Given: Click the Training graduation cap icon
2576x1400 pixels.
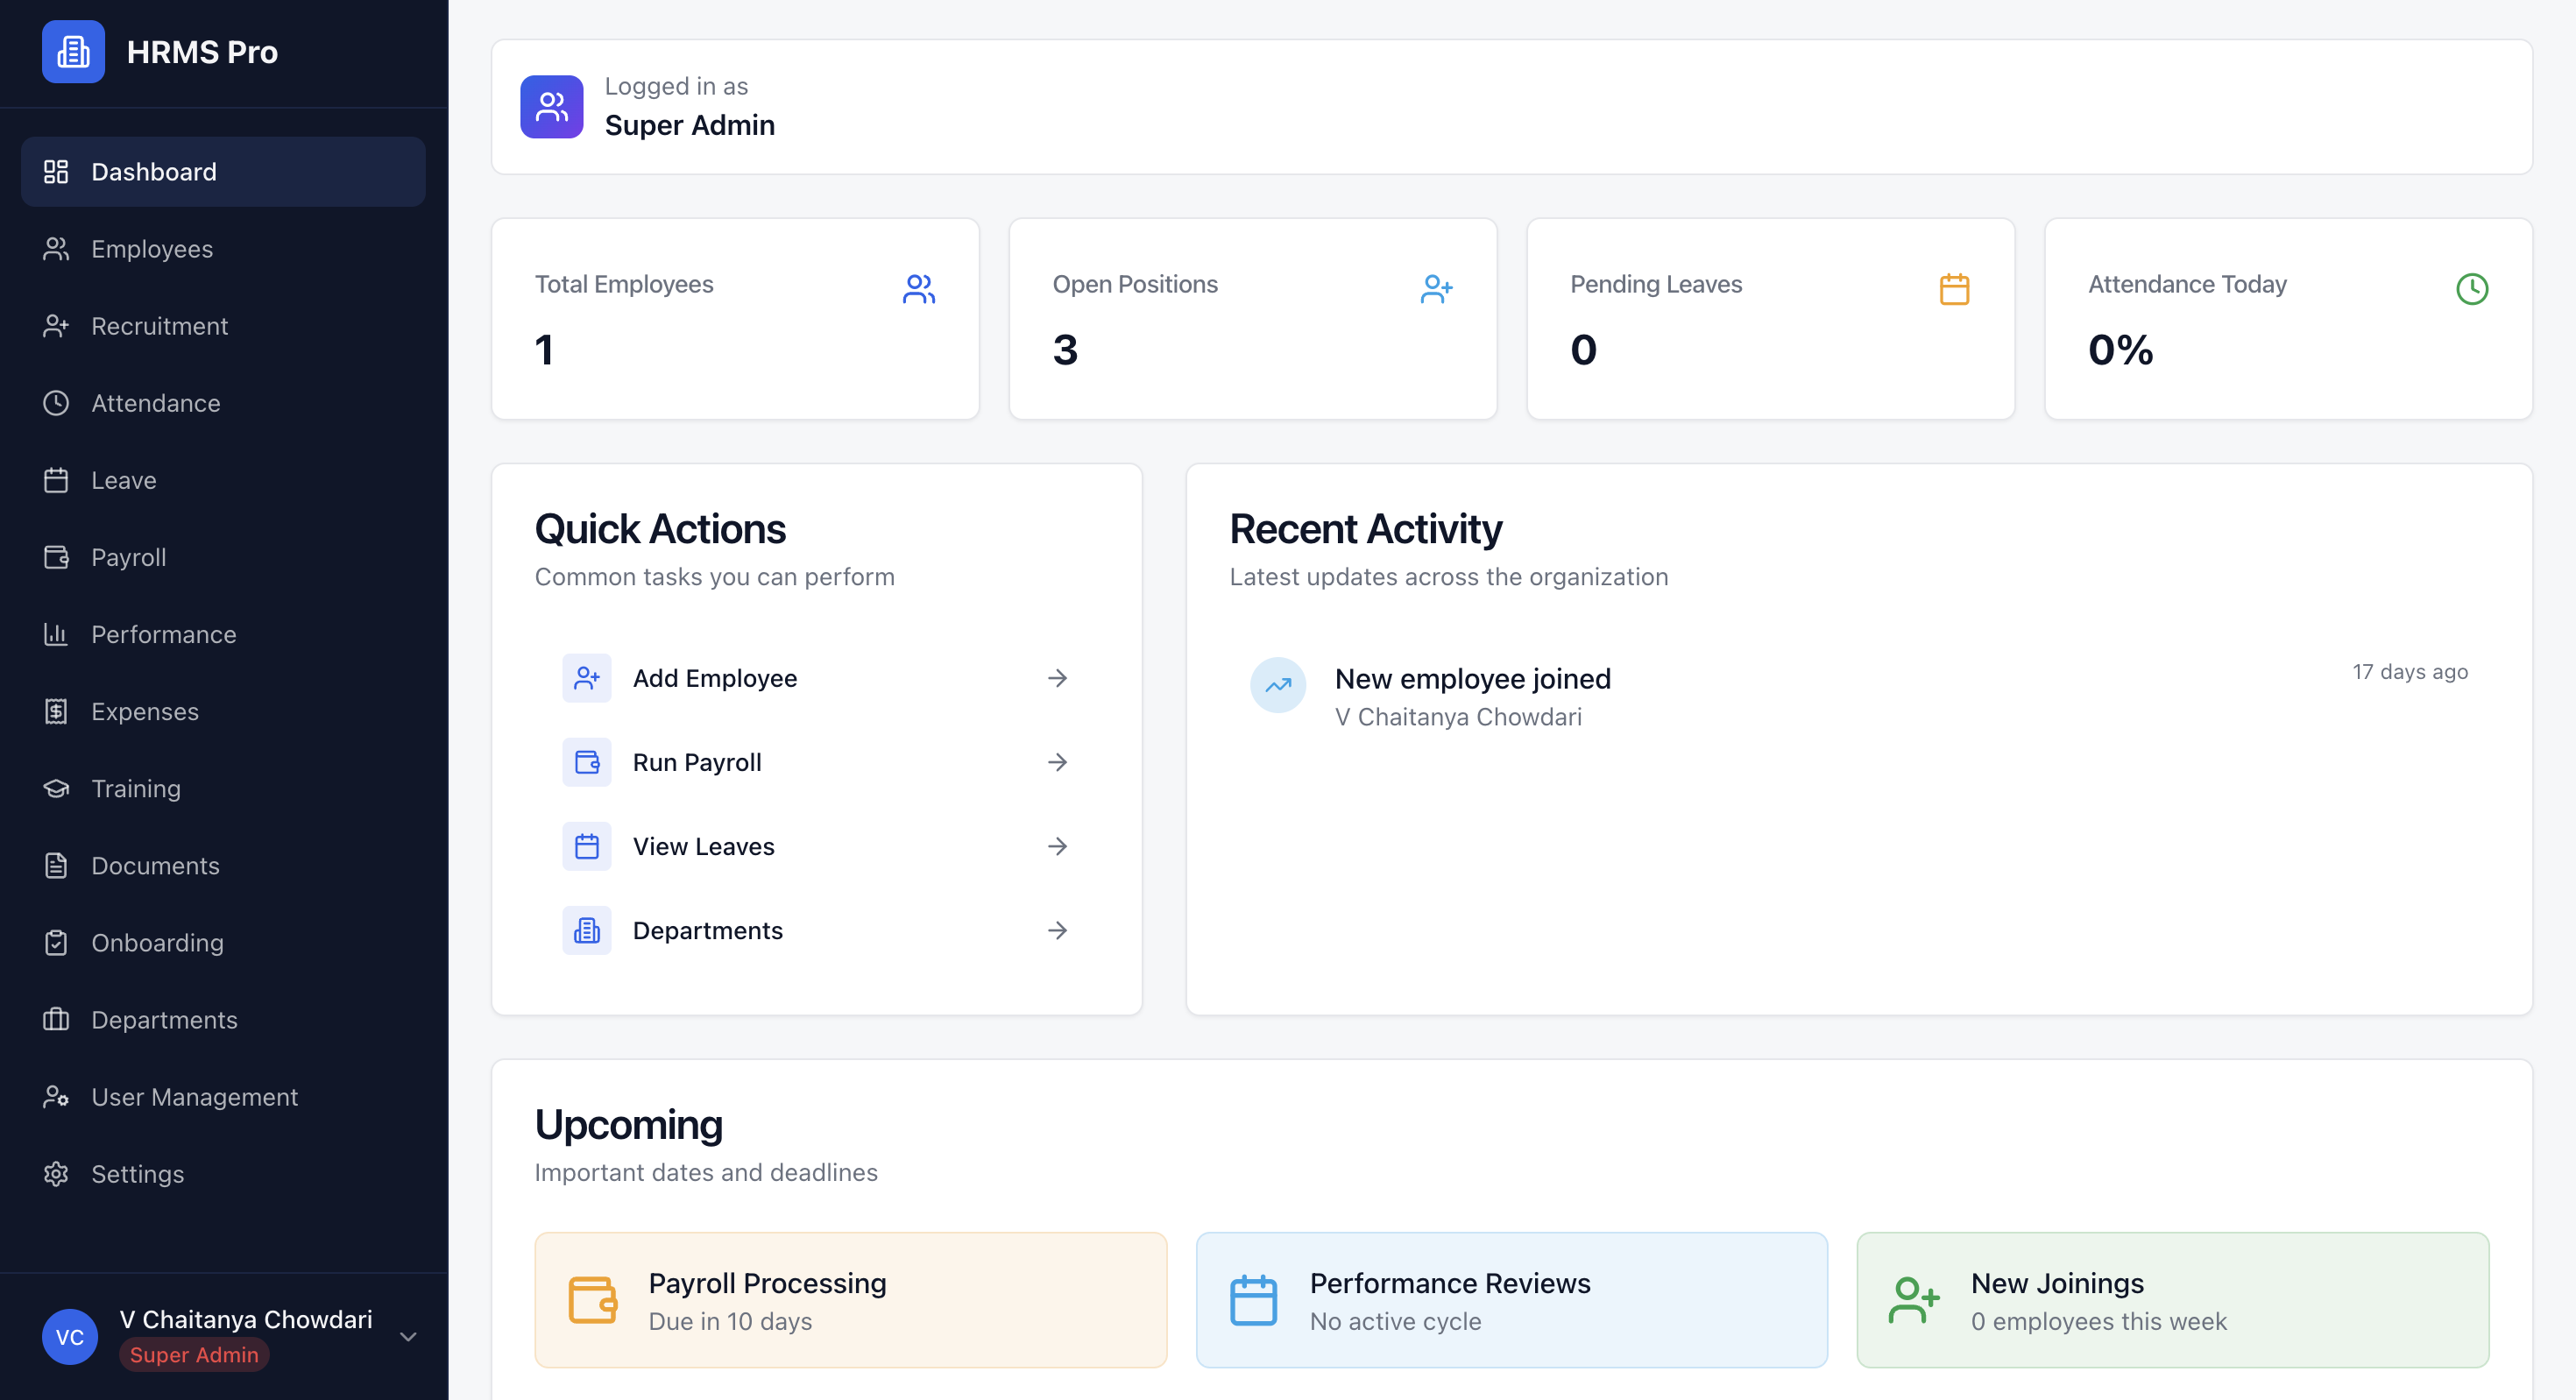Looking at the screenshot, I should pyautogui.click(x=56, y=788).
